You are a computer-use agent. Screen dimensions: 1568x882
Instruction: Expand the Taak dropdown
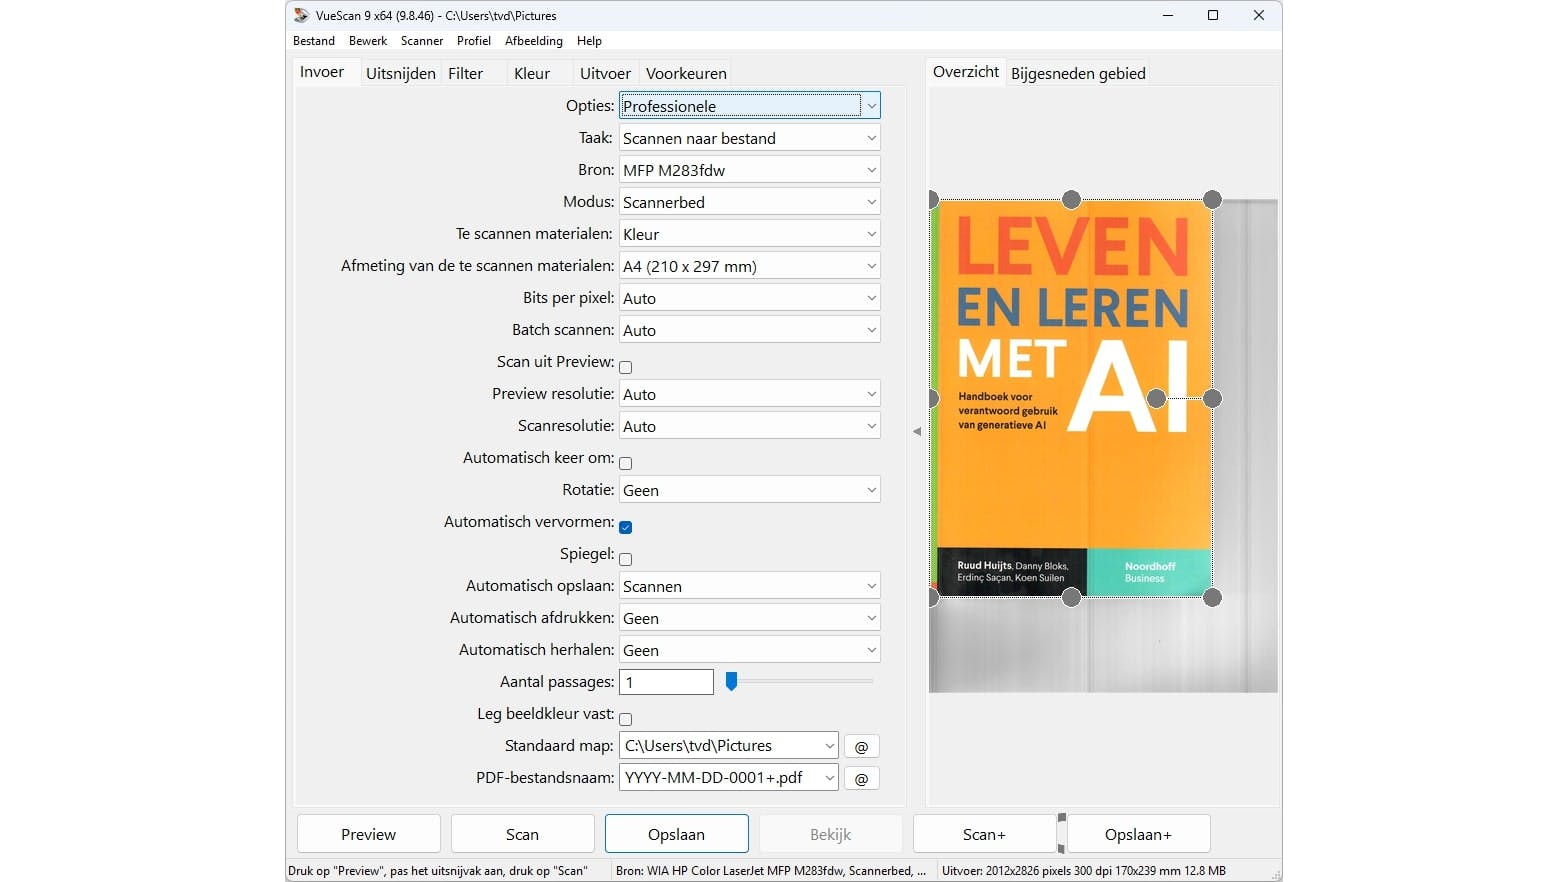pos(750,138)
